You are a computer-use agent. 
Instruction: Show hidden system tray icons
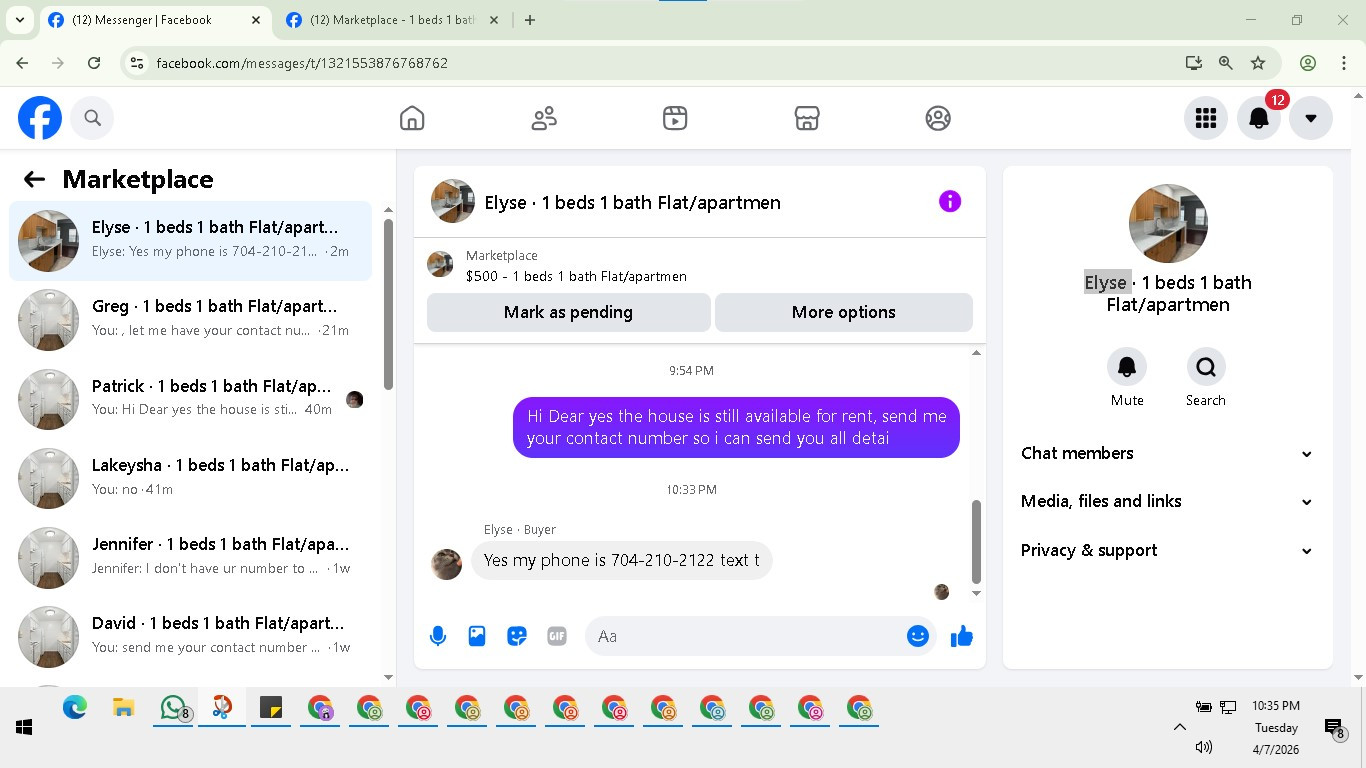tap(1180, 727)
